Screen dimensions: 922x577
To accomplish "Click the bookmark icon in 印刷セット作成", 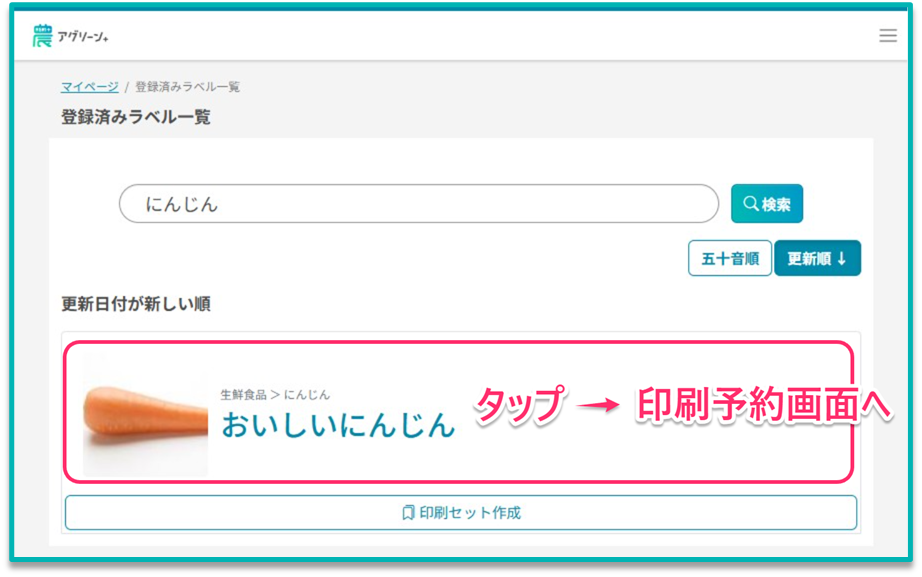I will pos(408,513).
